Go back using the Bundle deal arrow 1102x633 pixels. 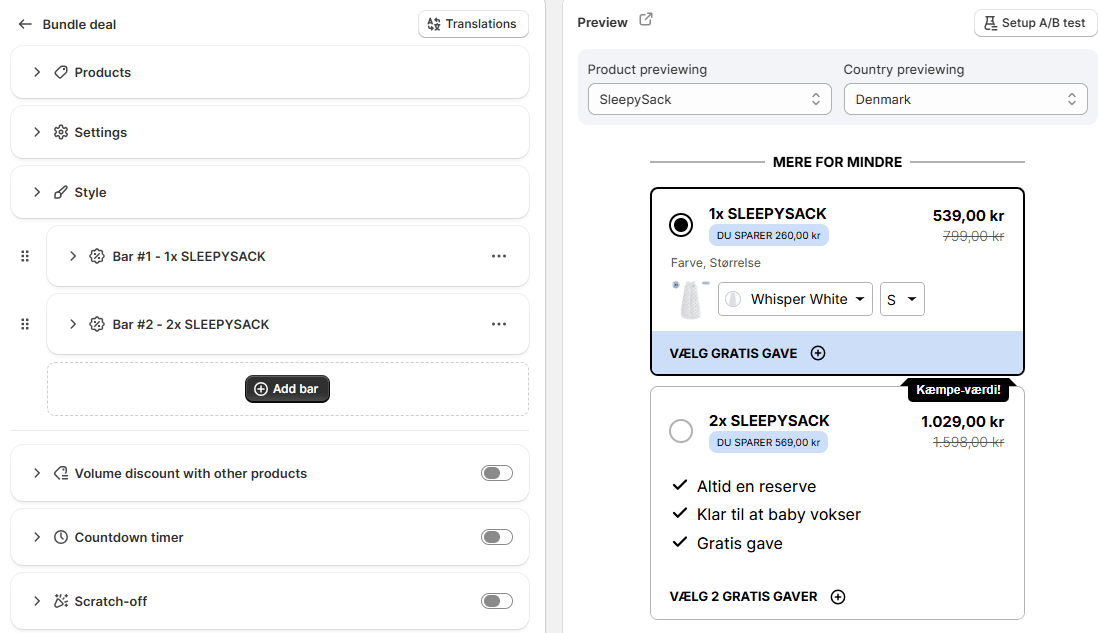click(x=25, y=24)
